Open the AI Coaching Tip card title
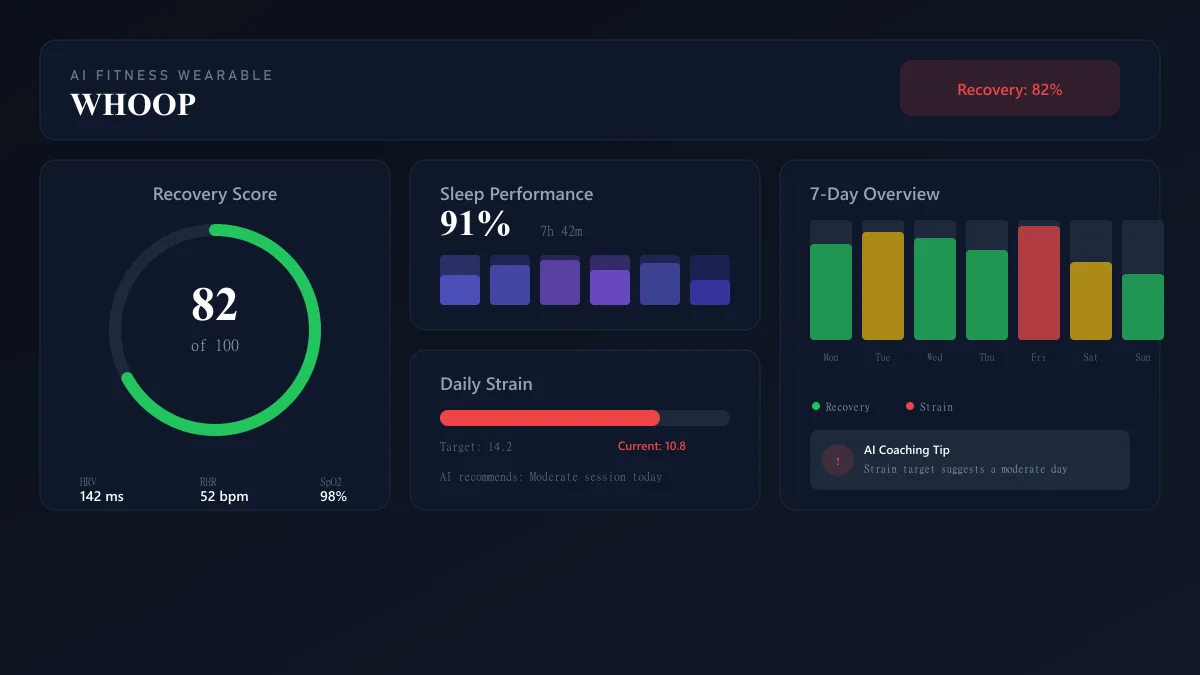Screen dimensions: 1200x675 (x=907, y=450)
